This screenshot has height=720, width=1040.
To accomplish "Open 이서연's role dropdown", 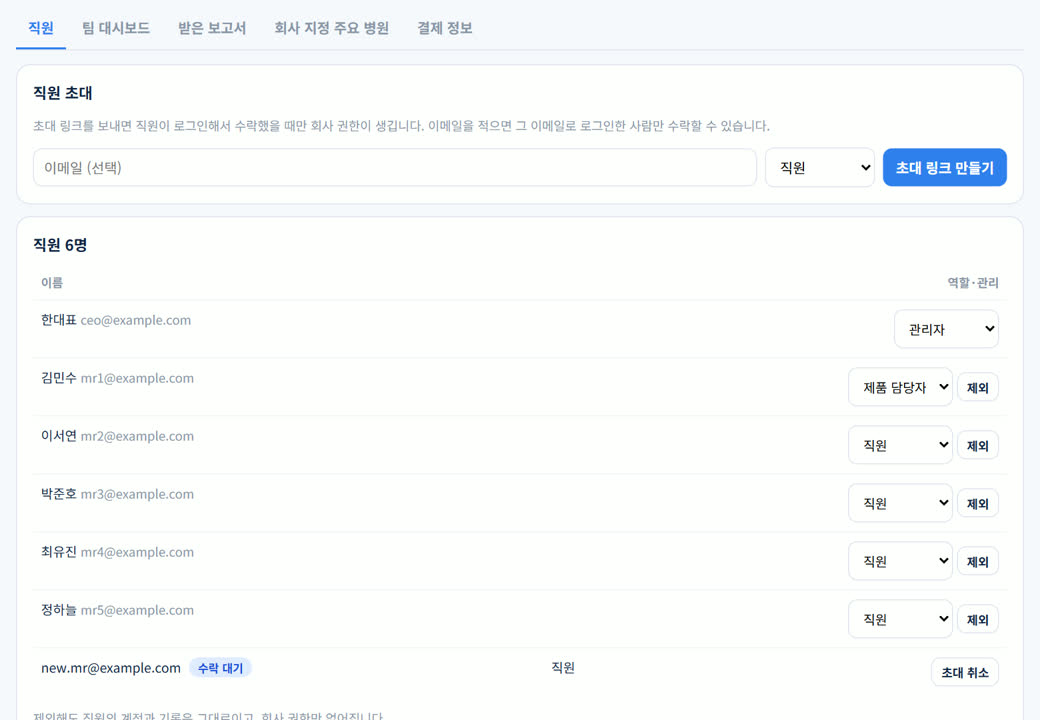I will 900,445.
